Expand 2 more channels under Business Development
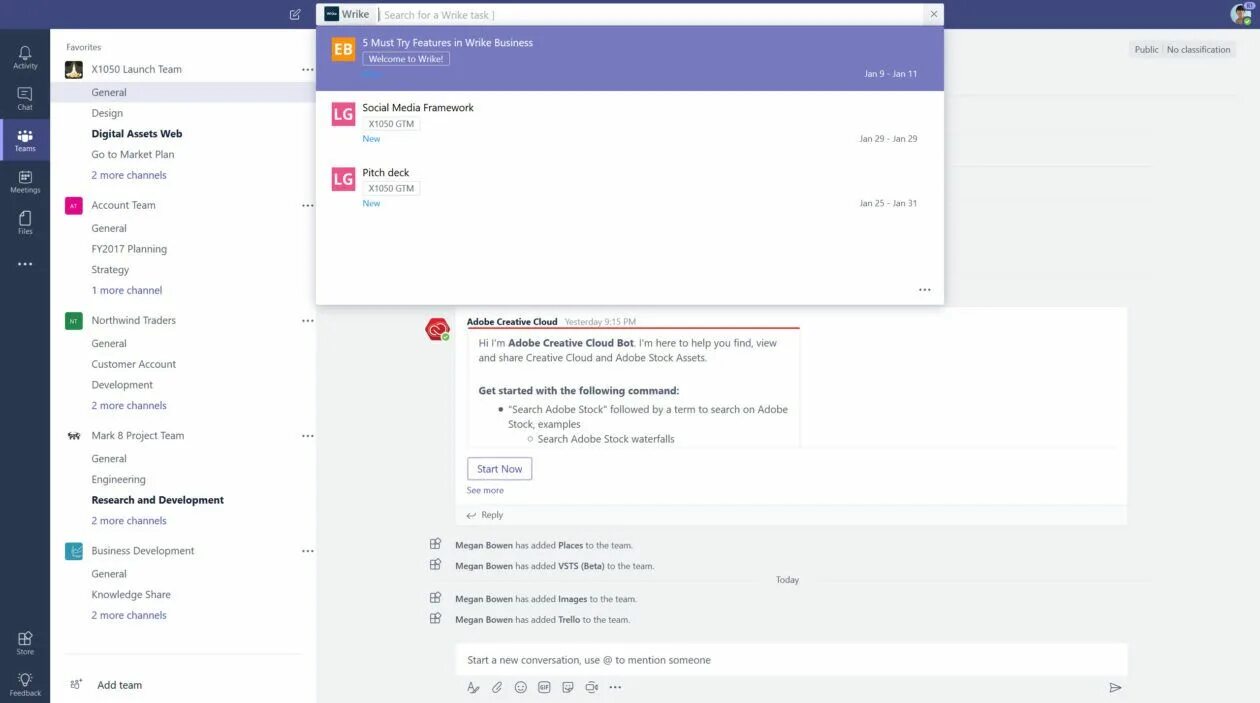 pos(129,615)
